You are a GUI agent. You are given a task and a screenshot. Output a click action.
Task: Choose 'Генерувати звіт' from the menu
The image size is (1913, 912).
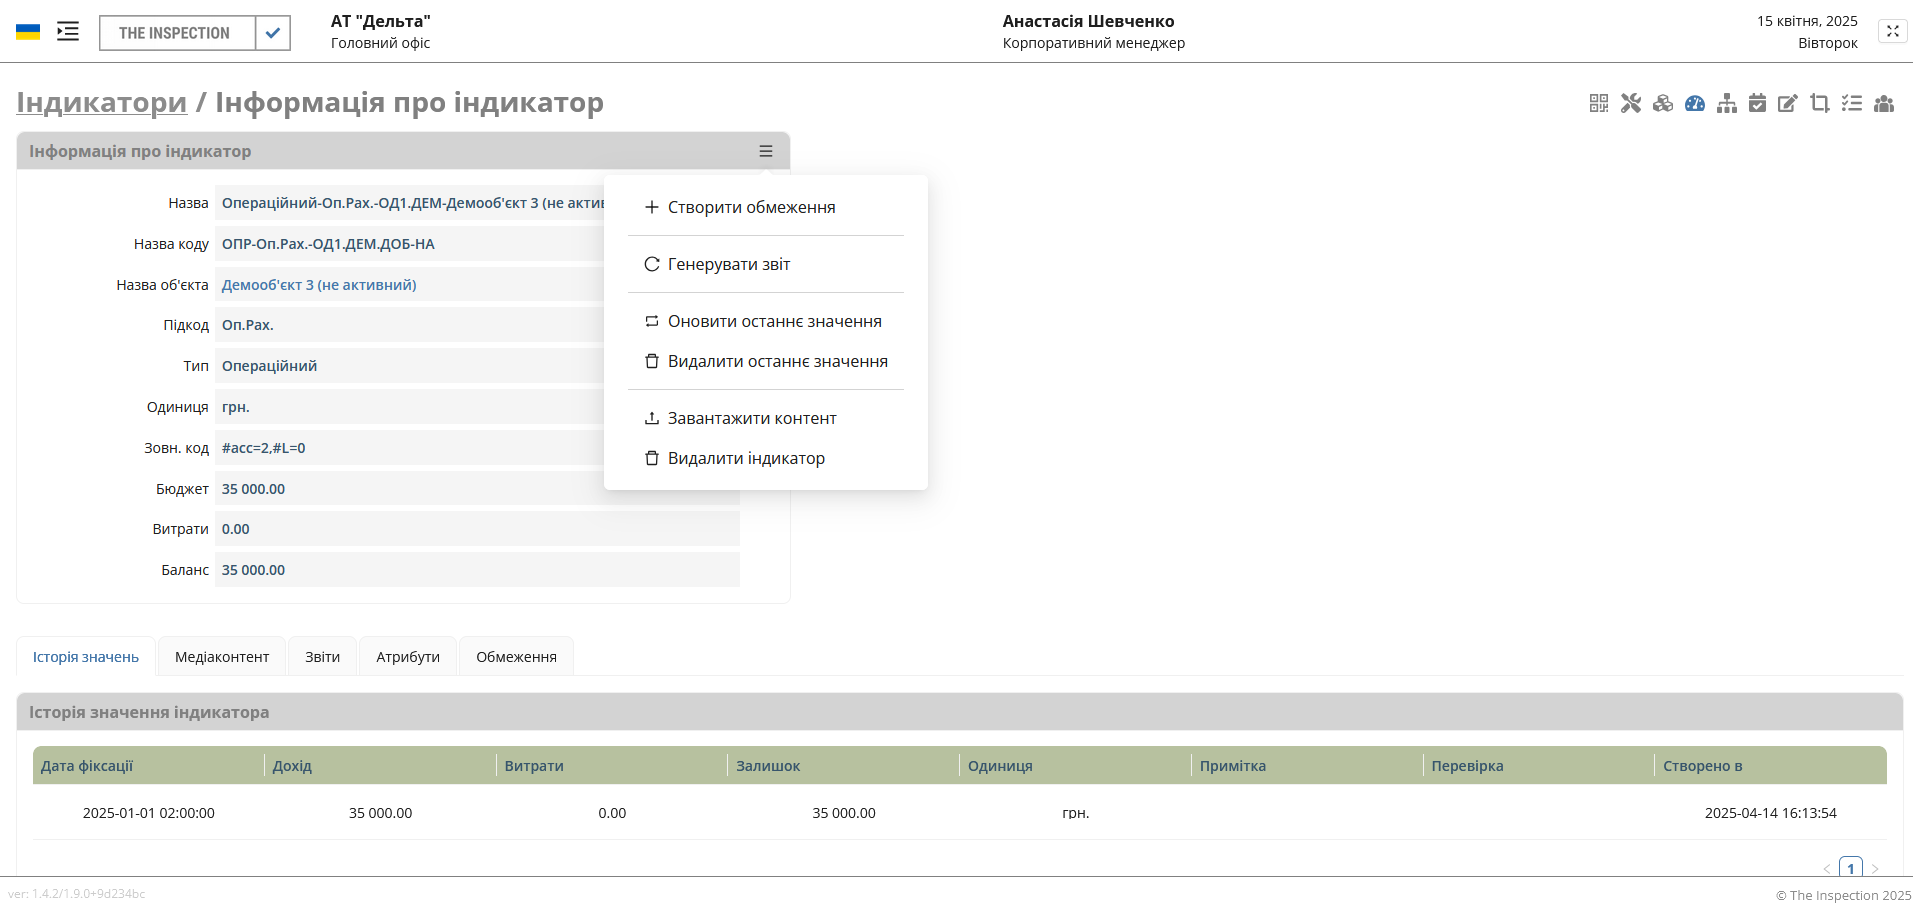728,264
